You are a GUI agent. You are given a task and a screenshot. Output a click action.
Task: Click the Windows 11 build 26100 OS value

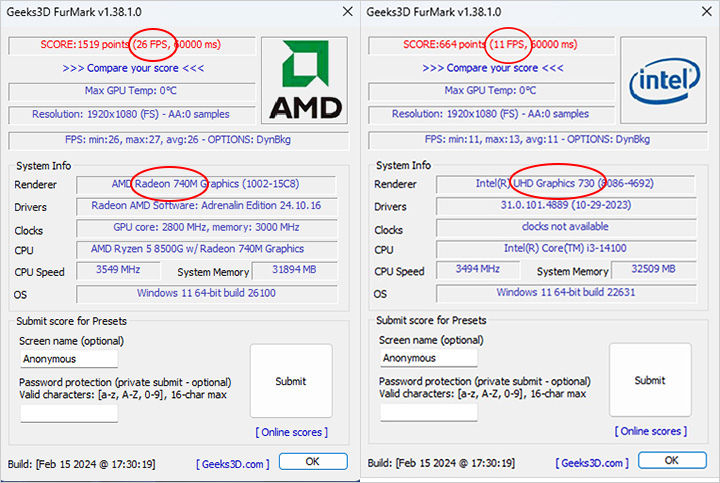point(206,293)
